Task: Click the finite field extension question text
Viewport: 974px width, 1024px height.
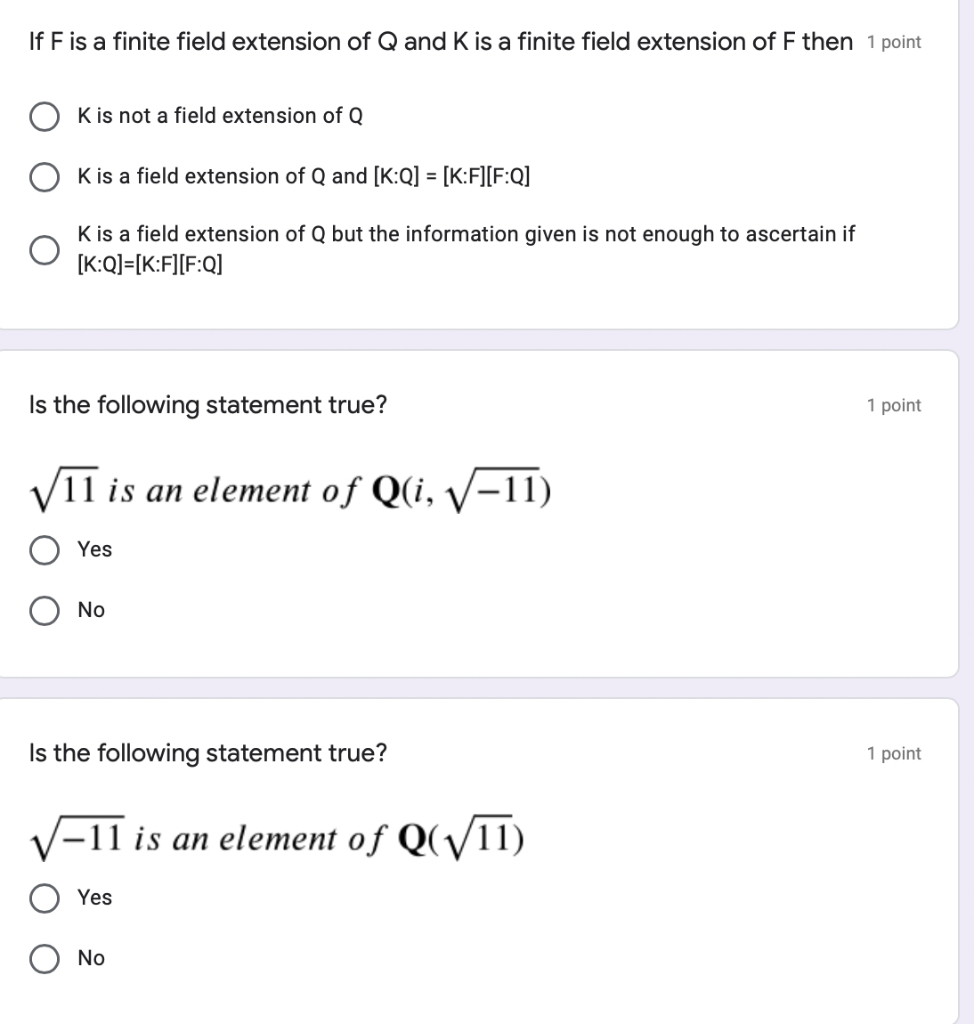Action: (x=435, y=41)
